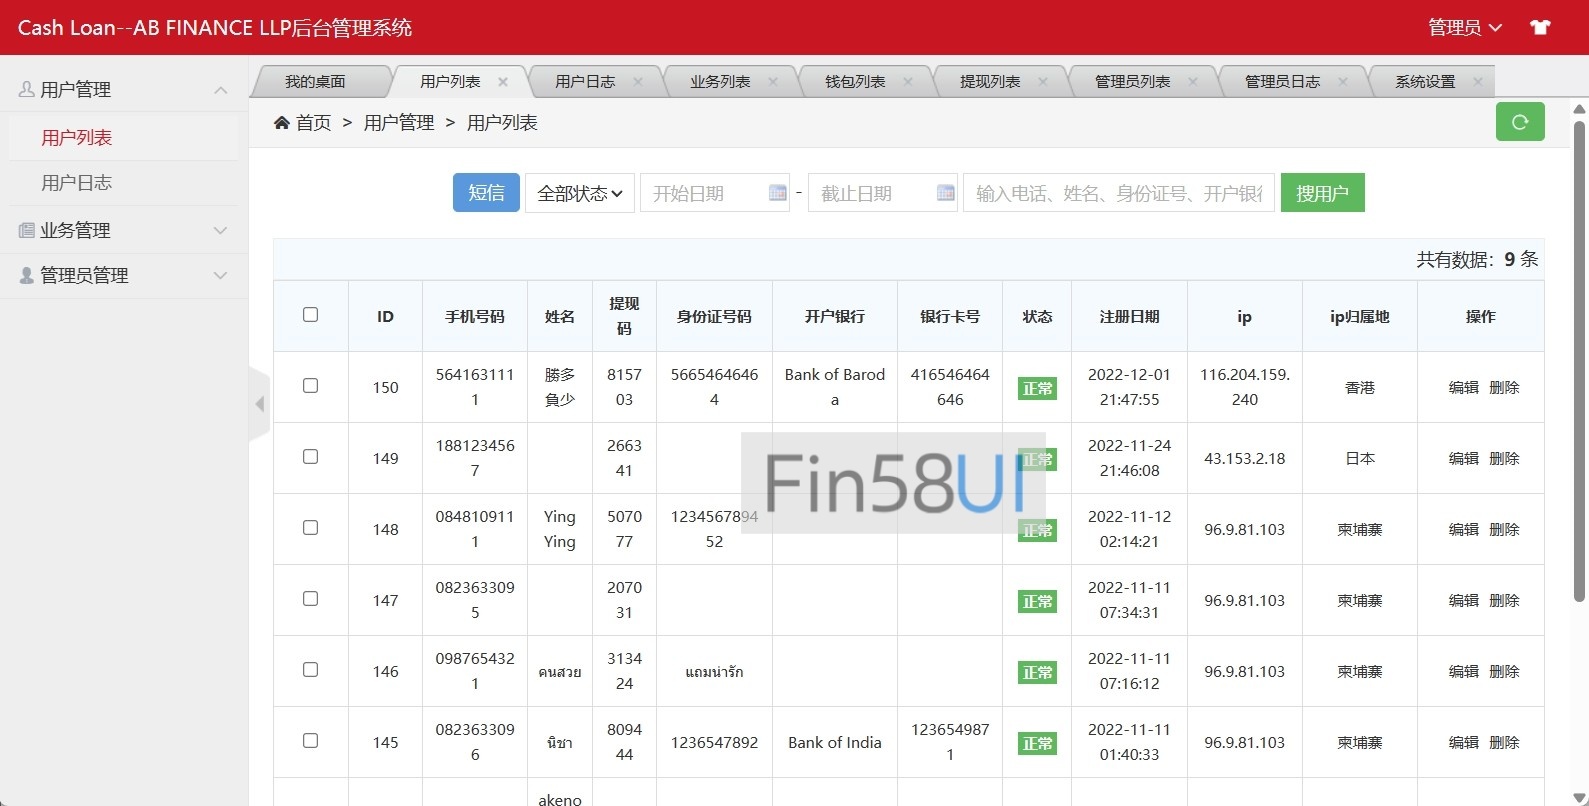Click 编辑 for user ID 149
The width and height of the screenshot is (1589, 806).
click(1463, 458)
